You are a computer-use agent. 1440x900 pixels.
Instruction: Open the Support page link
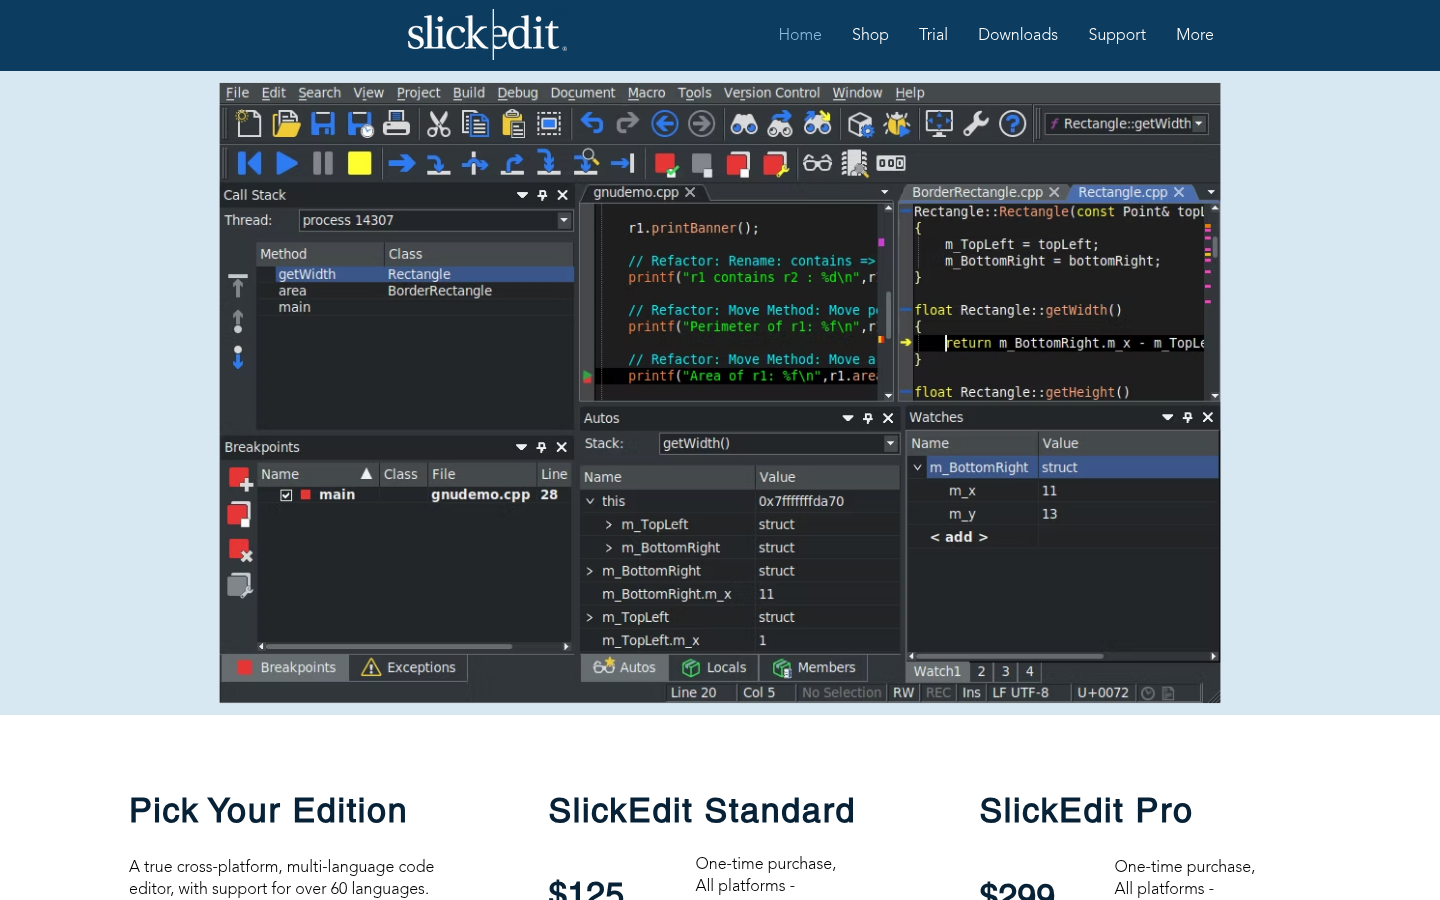pos(1117,34)
